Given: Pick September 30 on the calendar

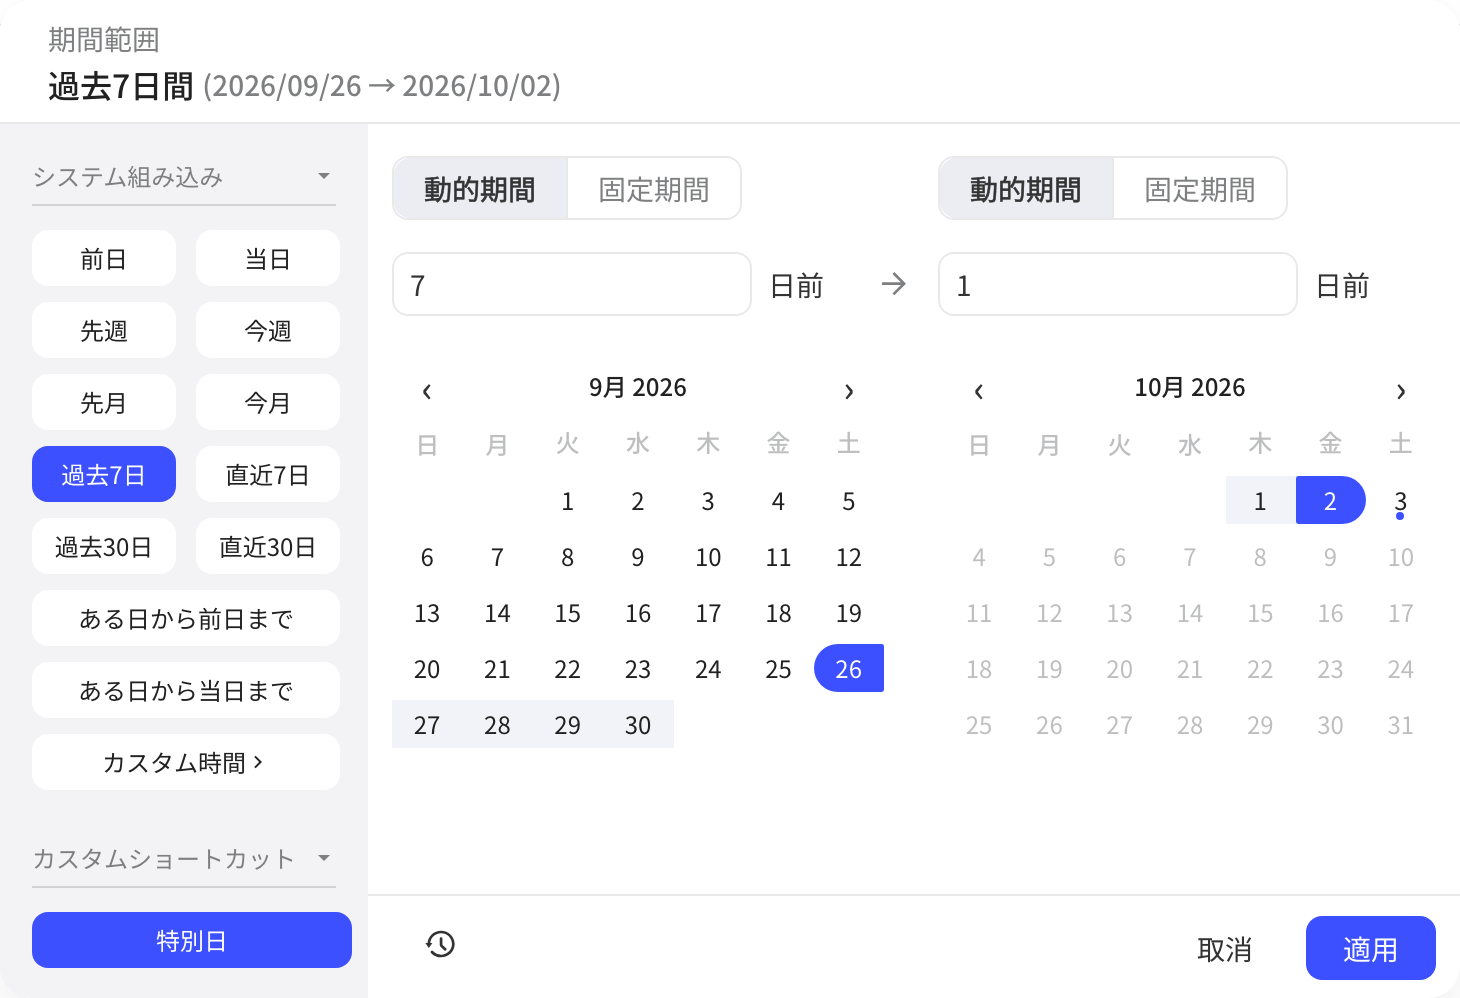Looking at the screenshot, I should 638,725.
